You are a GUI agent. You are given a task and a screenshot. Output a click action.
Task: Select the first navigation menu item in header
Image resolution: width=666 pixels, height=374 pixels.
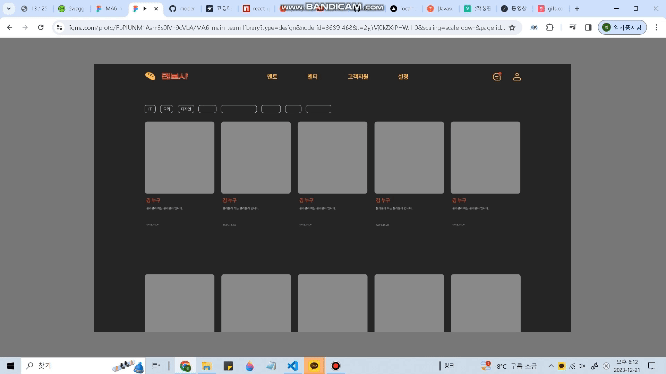click(x=272, y=77)
